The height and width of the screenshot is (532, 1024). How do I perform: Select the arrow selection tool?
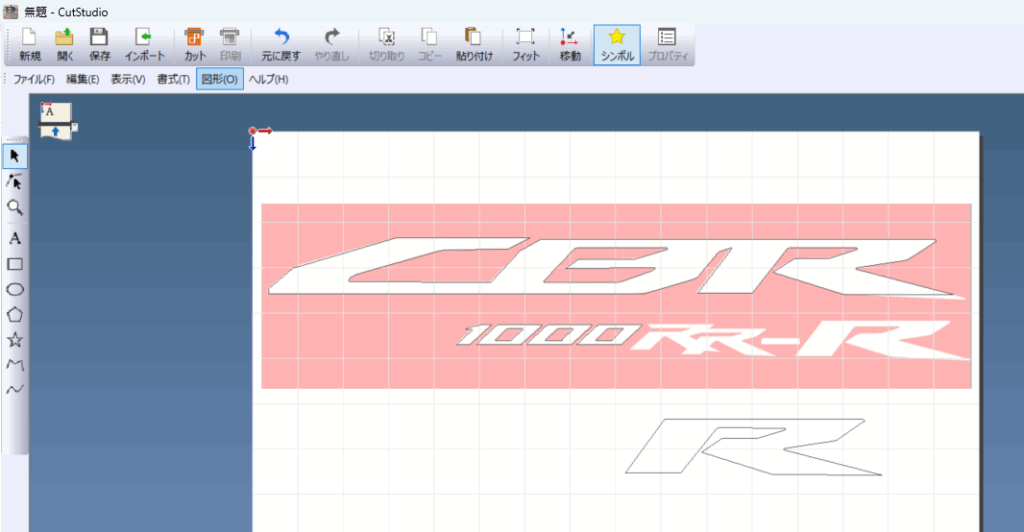click(x=14, y=157)
